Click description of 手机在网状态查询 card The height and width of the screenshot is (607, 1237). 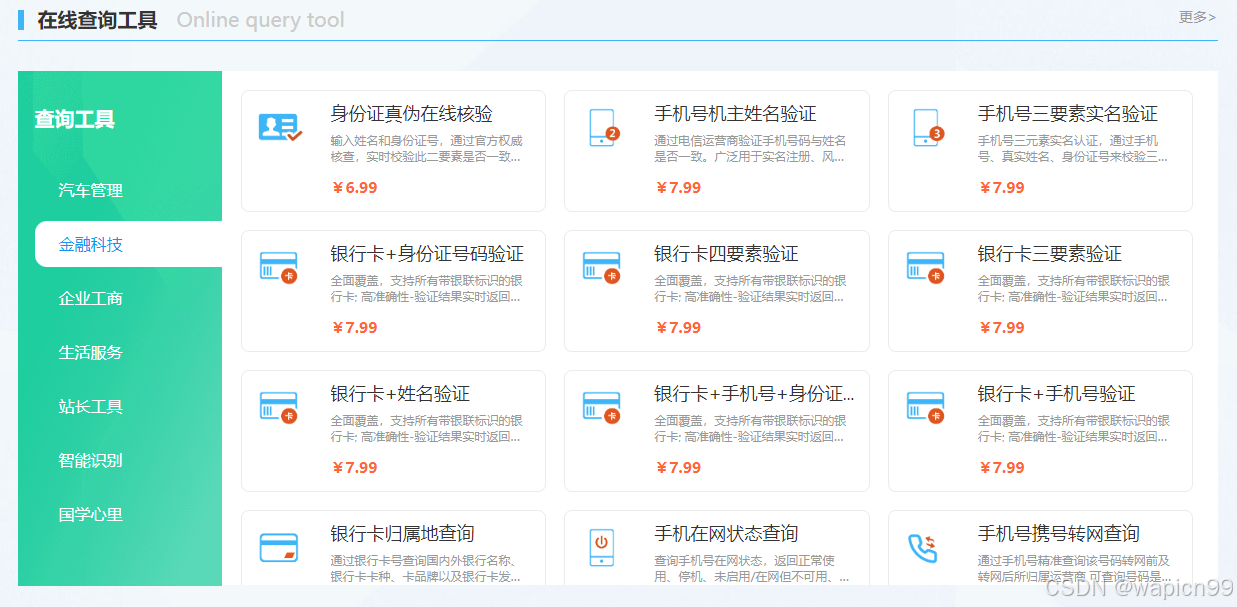pos(752,569)
